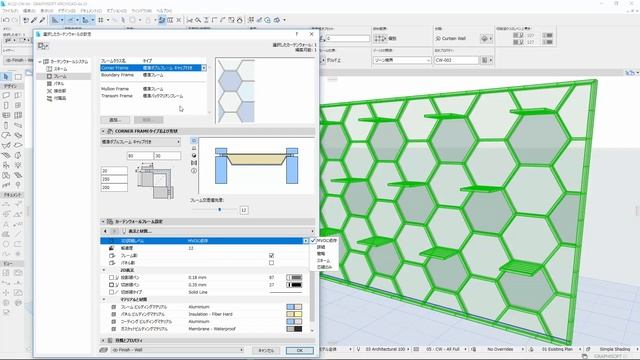Image resolution: width=640 pixels, height=360 pixels.
Task: Select the Pick Up Parameters eyedropper
Action: (x=34, y=20)
